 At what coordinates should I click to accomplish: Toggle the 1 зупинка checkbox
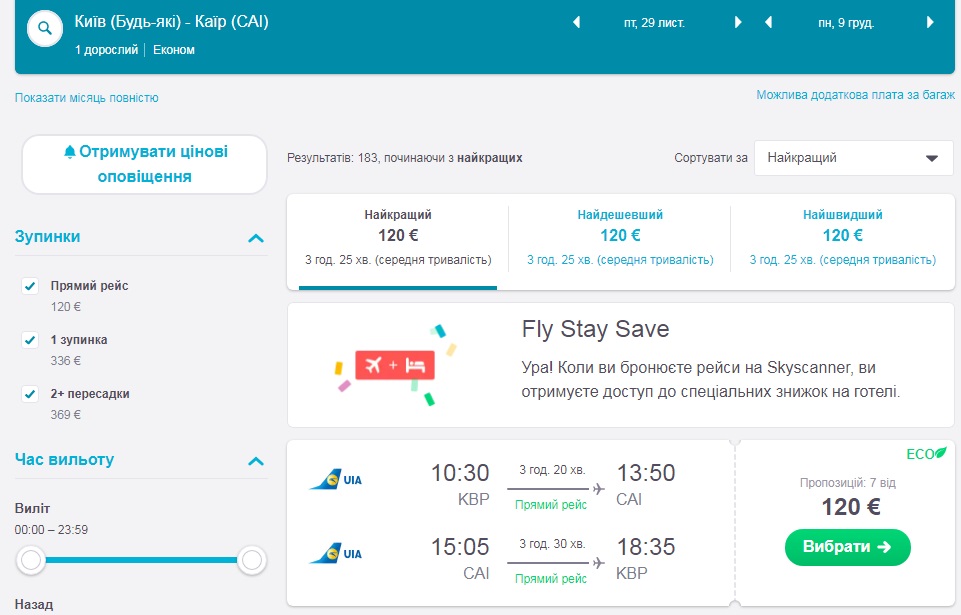[x=30, y=340]
